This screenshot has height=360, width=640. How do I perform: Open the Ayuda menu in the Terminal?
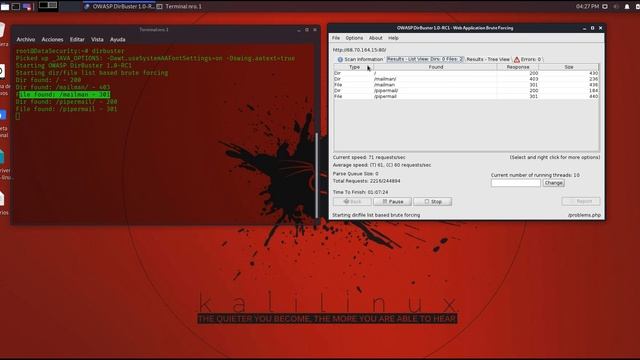point(118,40)
